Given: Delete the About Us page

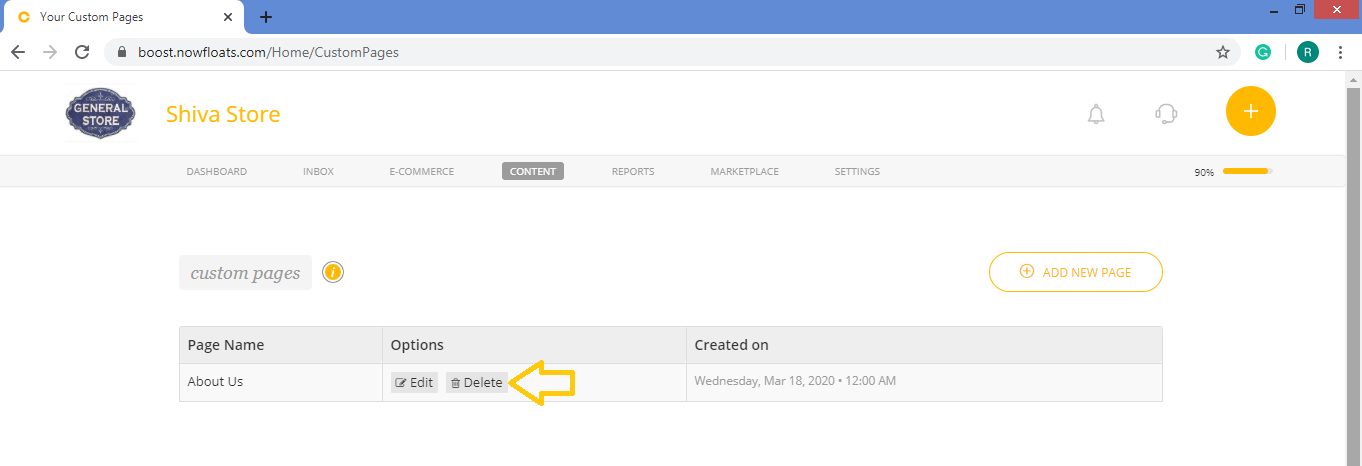Looking at the screenshot, I should coord(476,383).
